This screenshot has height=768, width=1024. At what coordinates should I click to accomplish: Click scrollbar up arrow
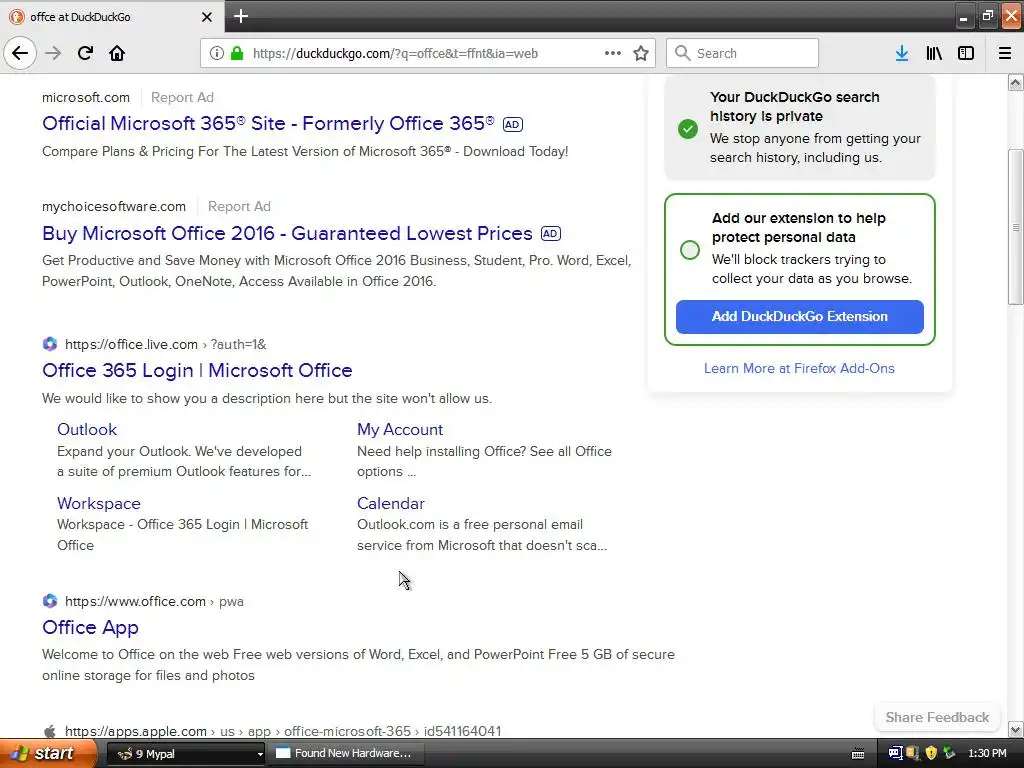click(x=1015, y=82)
